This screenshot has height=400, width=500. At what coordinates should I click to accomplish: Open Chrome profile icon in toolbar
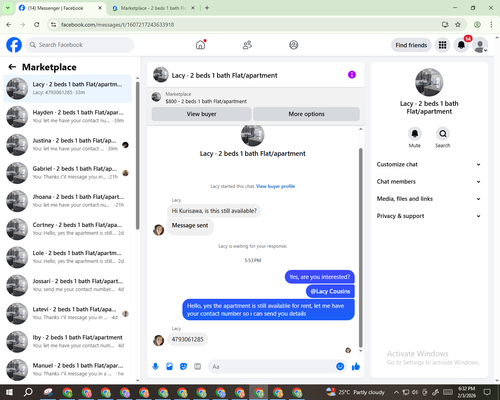click(477, 24)
